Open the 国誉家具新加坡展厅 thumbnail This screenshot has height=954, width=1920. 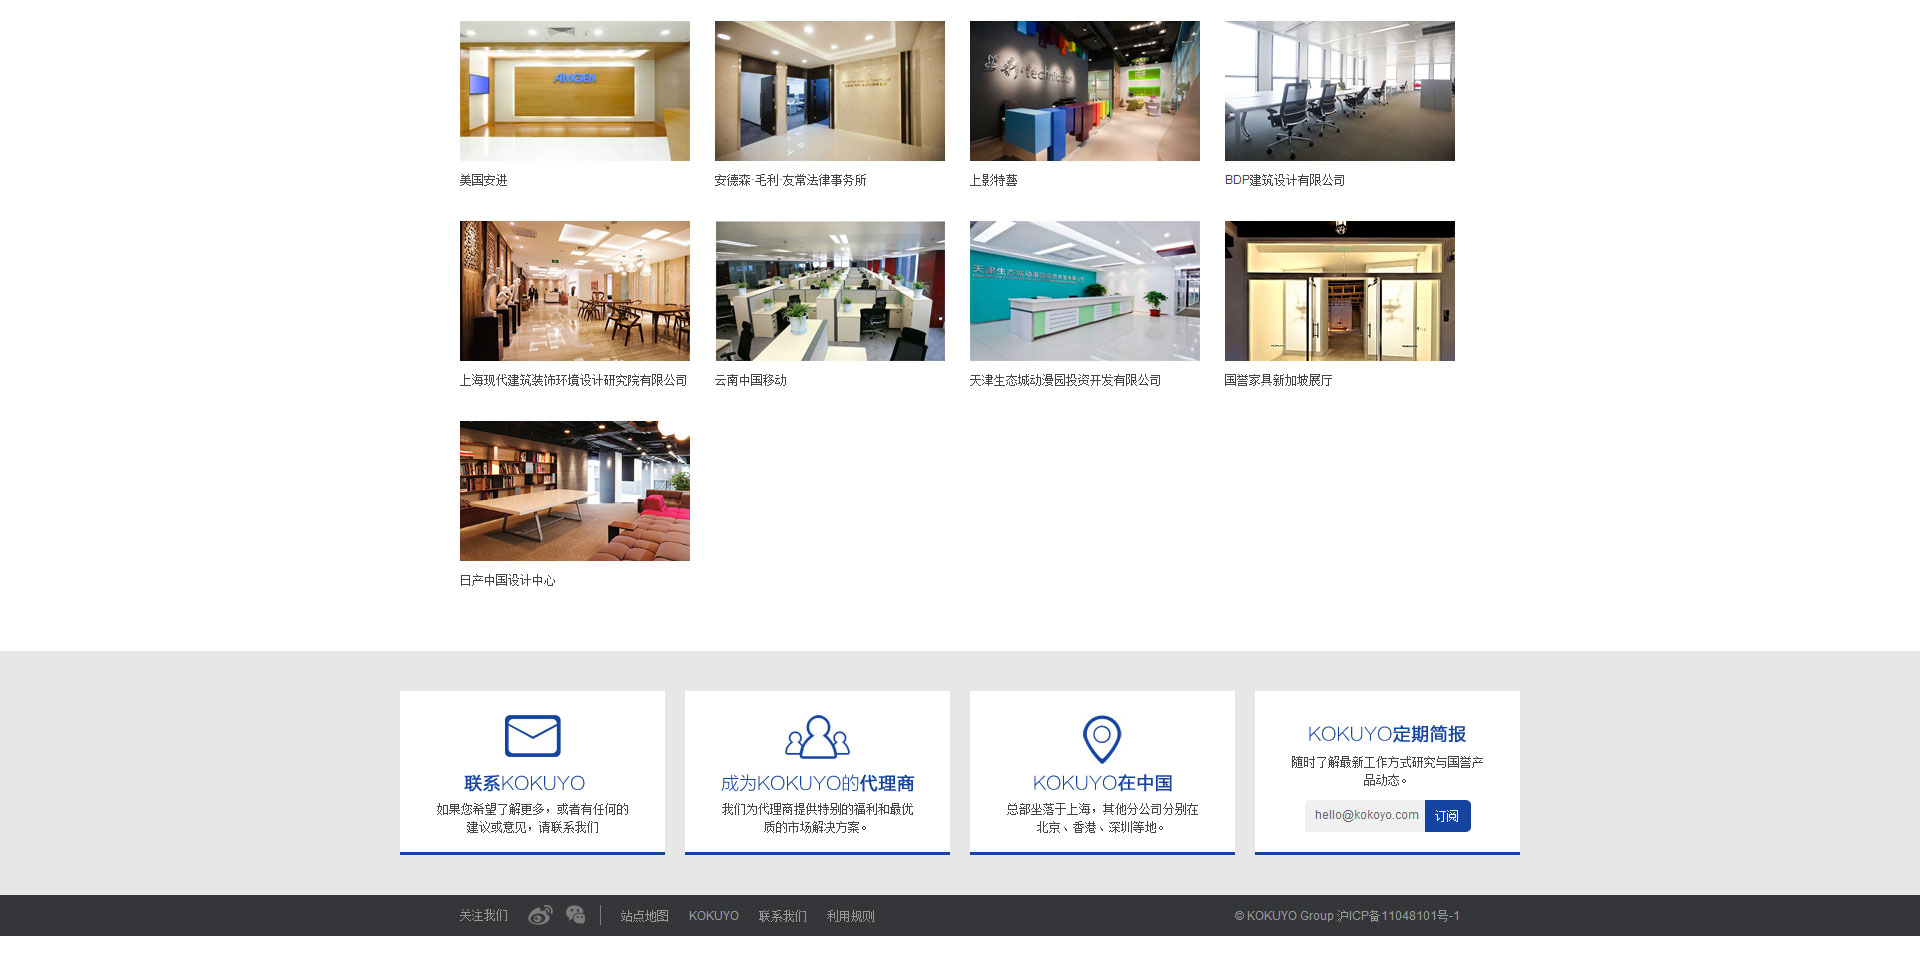[1340, 291]
